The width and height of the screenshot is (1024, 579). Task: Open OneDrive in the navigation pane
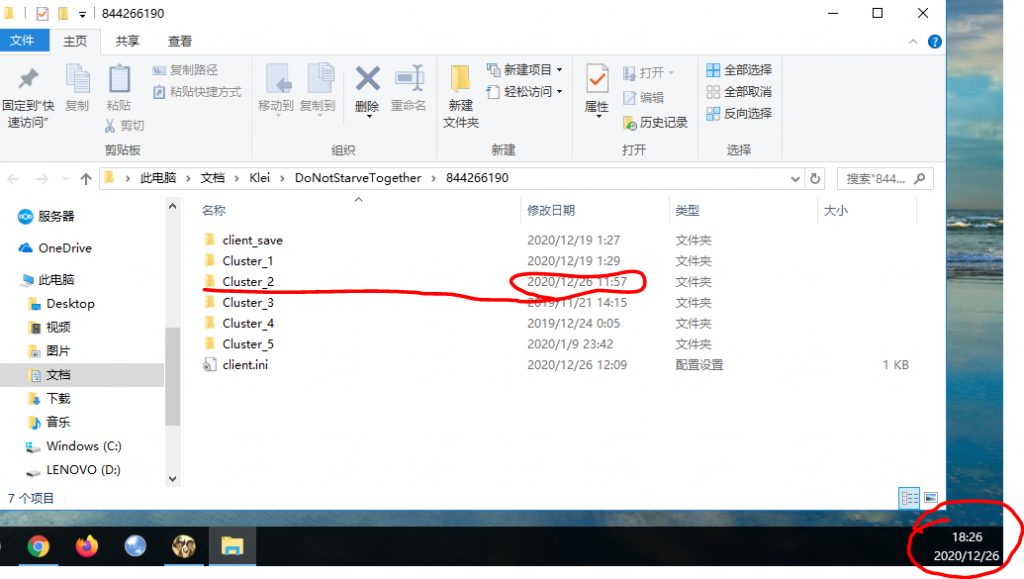click(55, 248)
